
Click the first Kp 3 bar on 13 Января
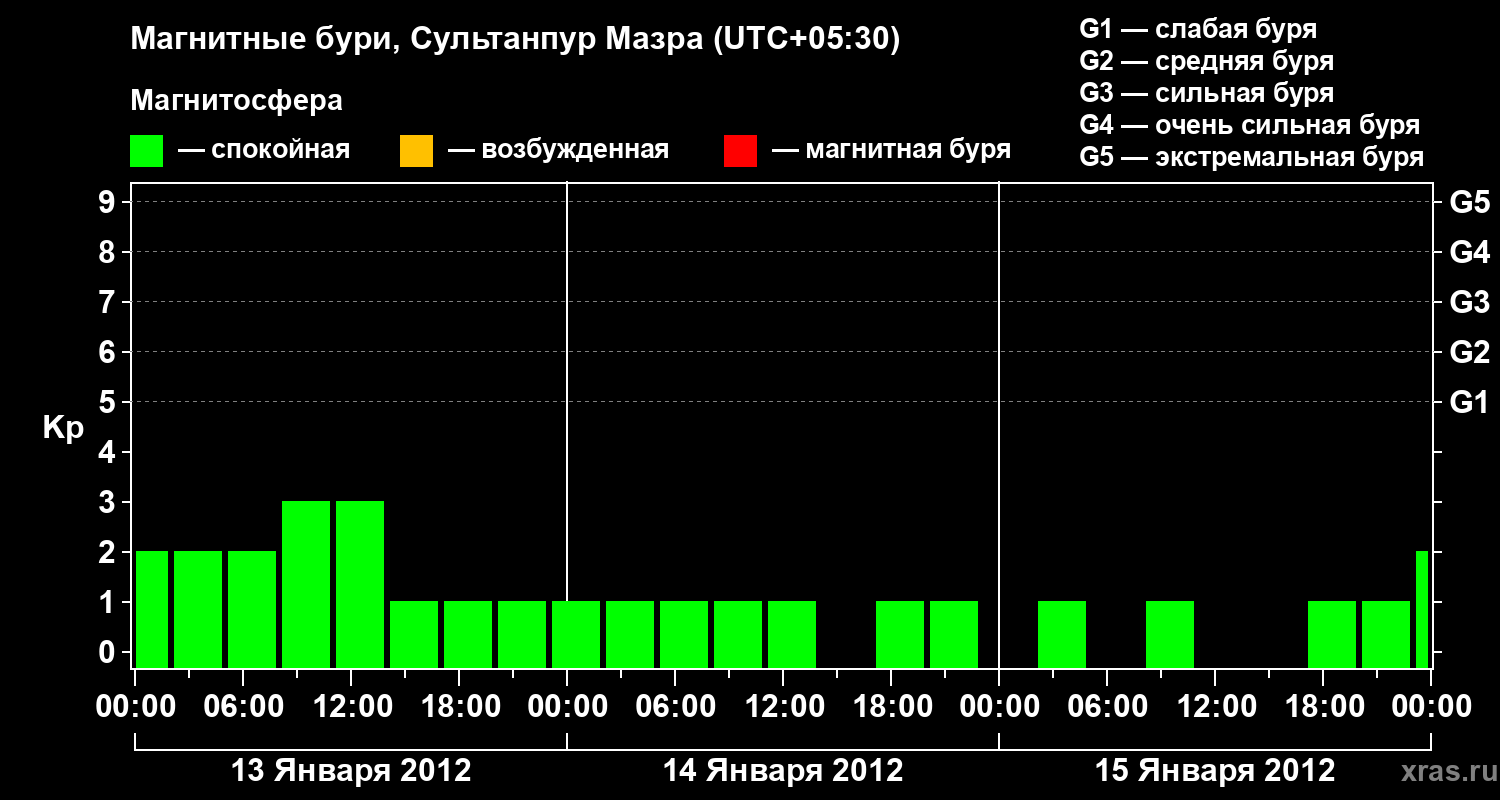click(x=306, y=584)
